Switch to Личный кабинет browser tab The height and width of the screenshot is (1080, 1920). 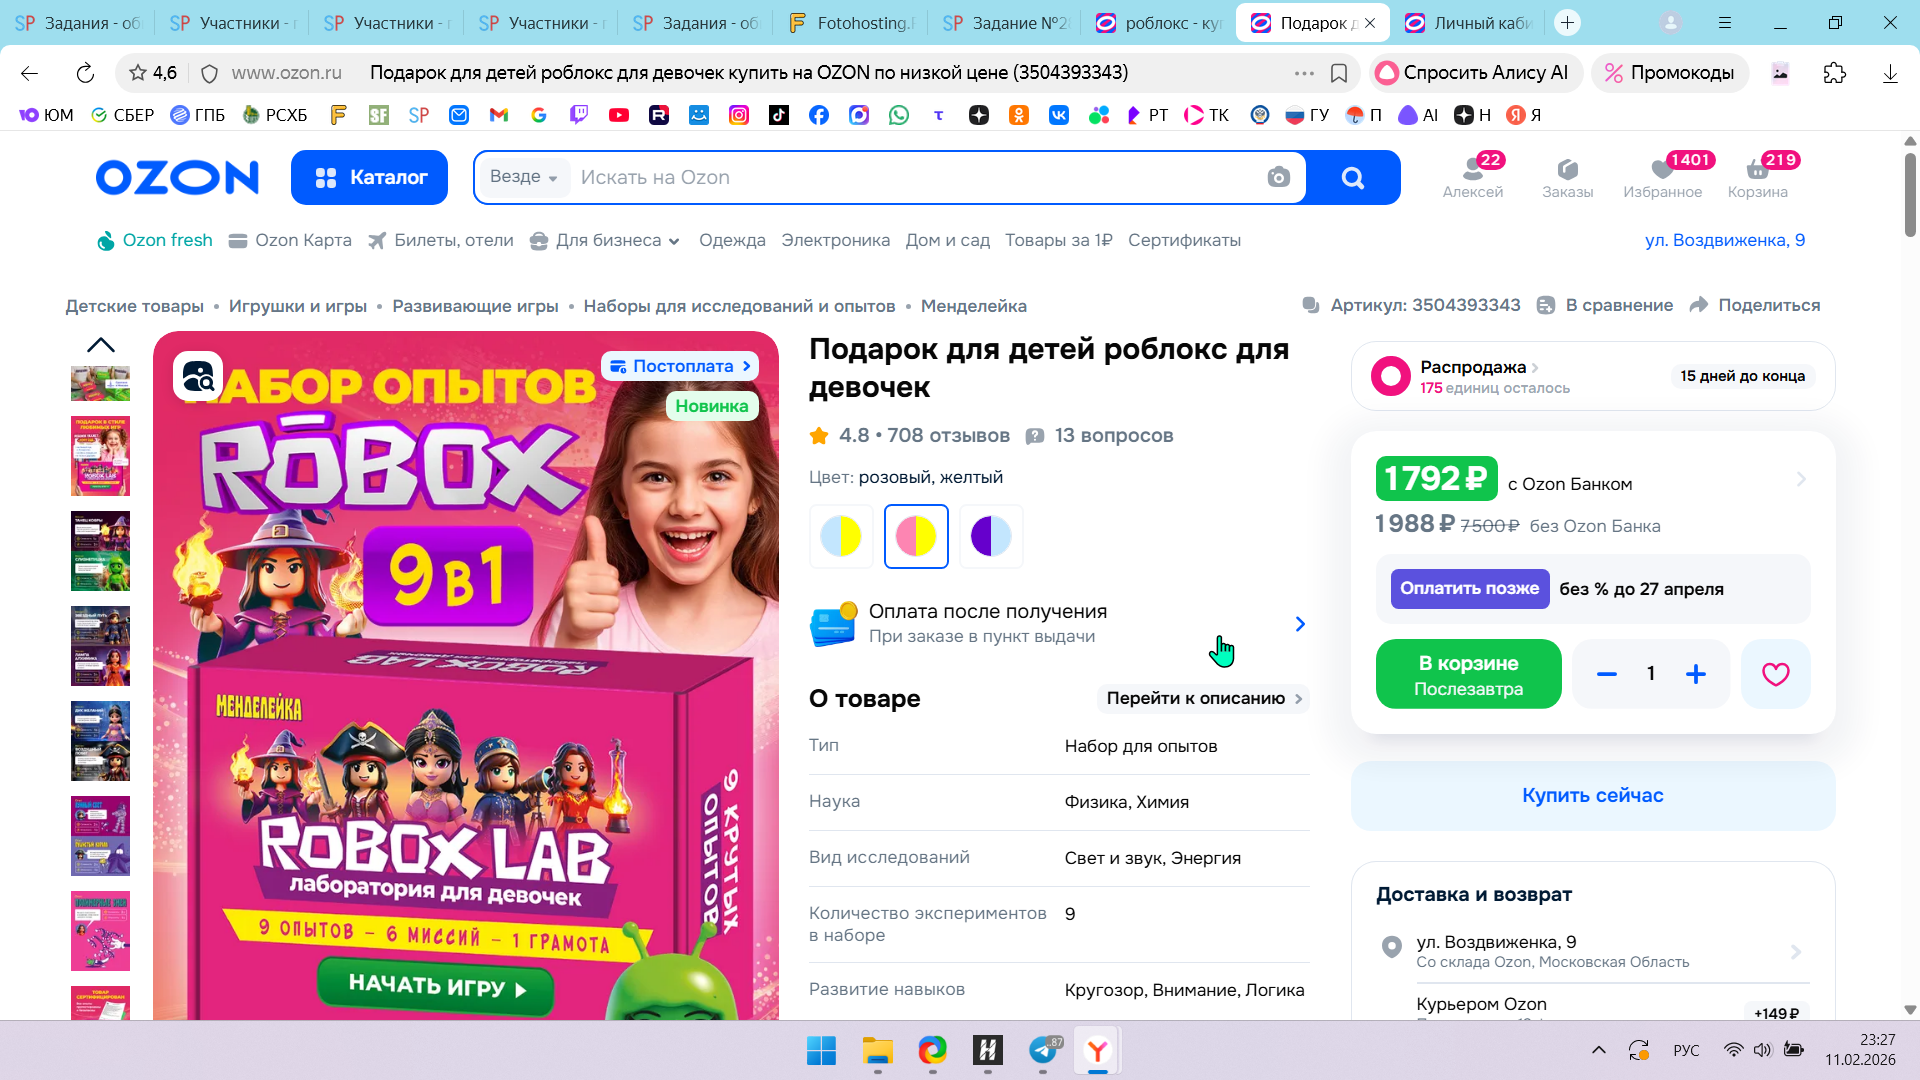pyautogui.click(x=1470, y=23)
